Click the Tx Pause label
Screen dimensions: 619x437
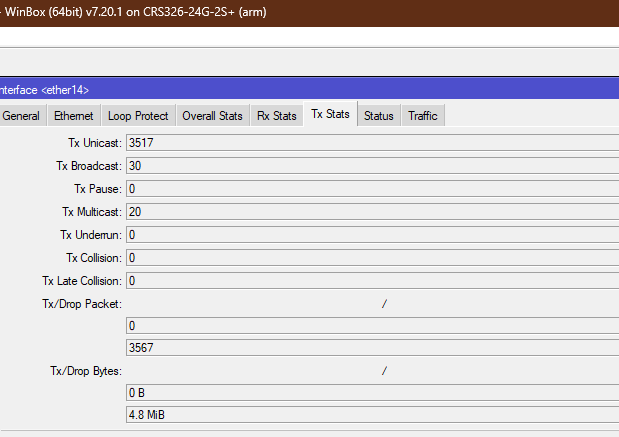98,189
